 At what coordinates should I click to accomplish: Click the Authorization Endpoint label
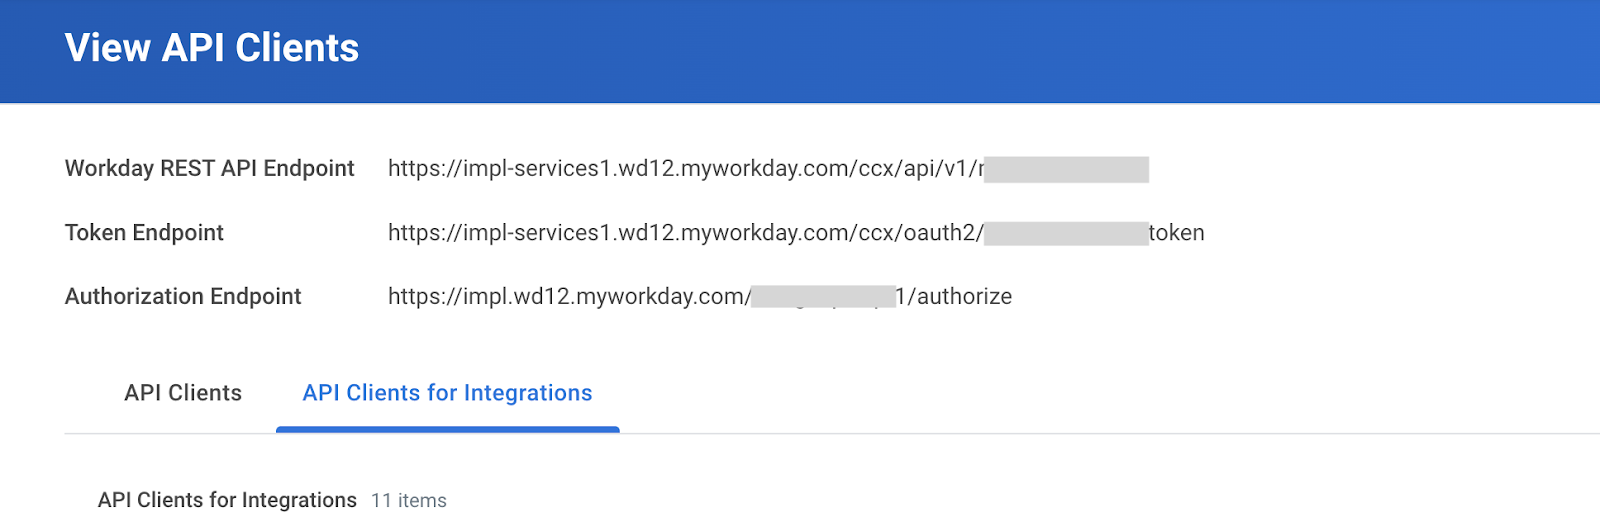tap(183, 297)
